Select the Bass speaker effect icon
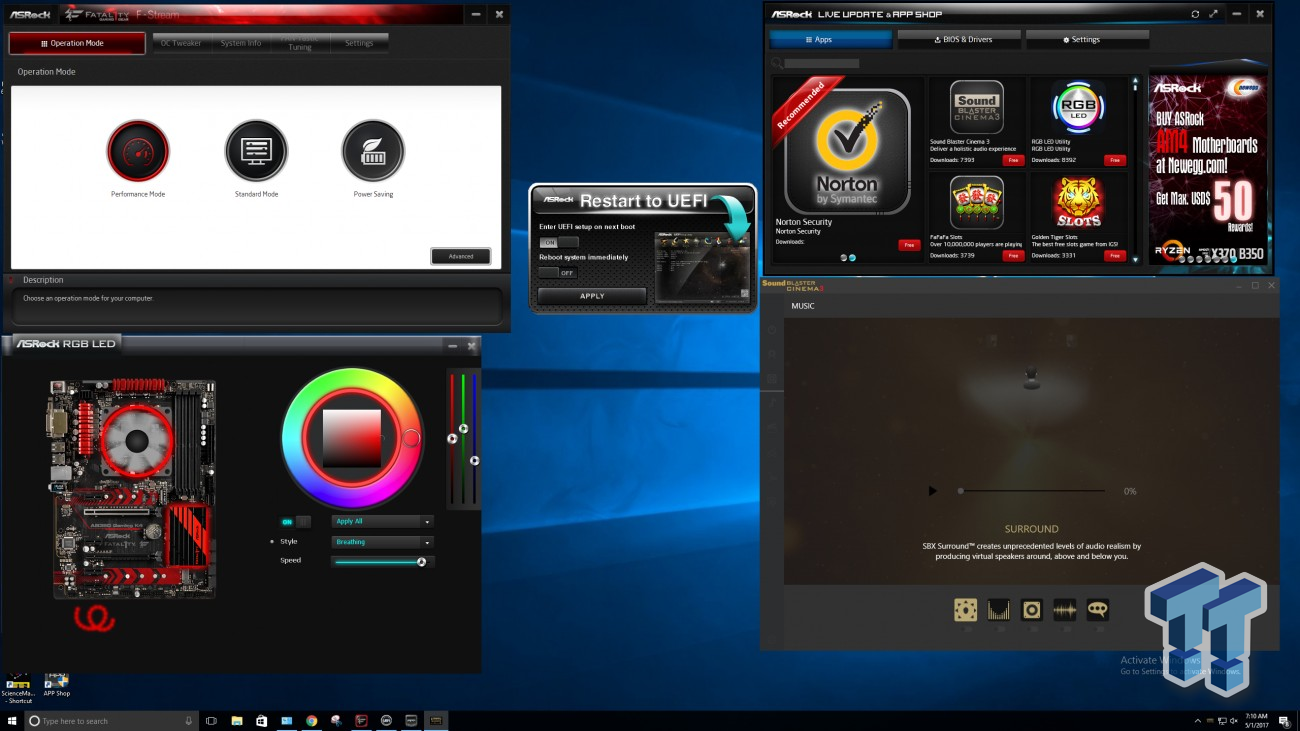This screenshot has height=731, width=1300. 1032,610
